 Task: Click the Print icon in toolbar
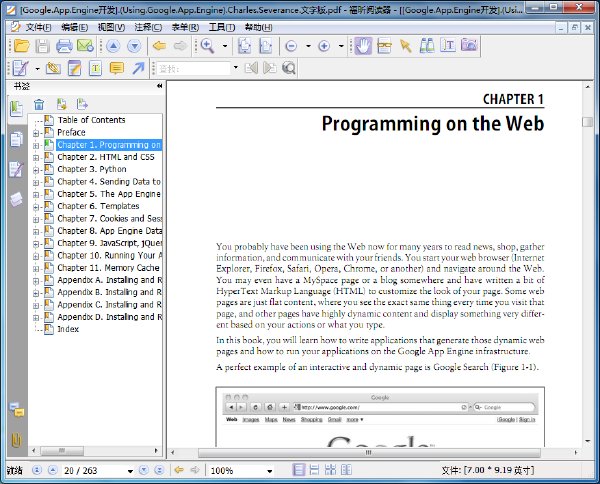coord(64,46)
